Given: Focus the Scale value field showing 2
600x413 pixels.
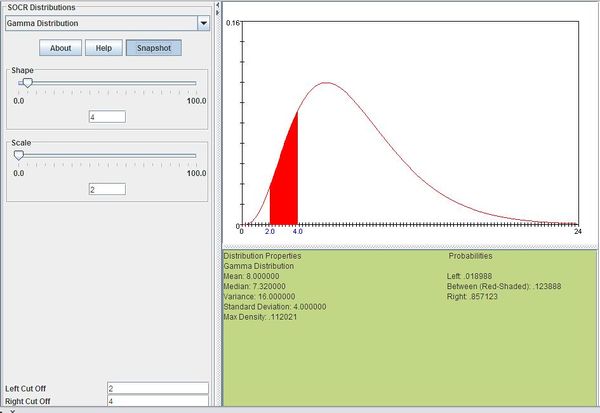Looking at the screenshot, I should tap(107, 189).
